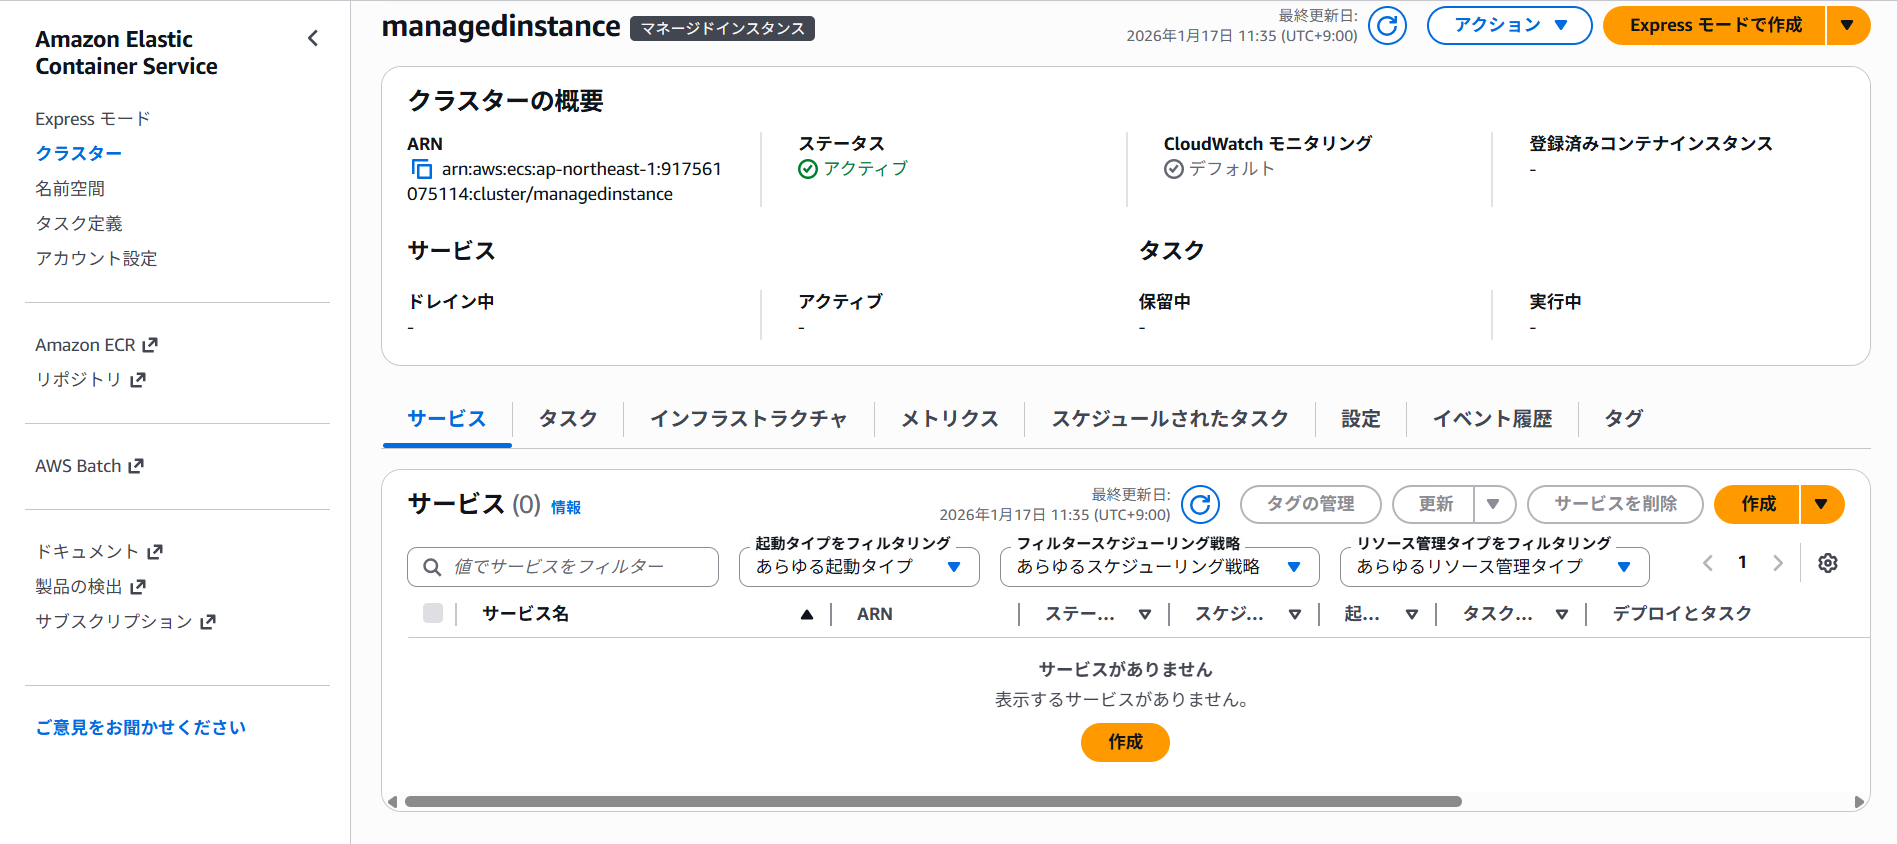Expand スケジューリング戦略 filter dropdown

tap(1158, 567)
